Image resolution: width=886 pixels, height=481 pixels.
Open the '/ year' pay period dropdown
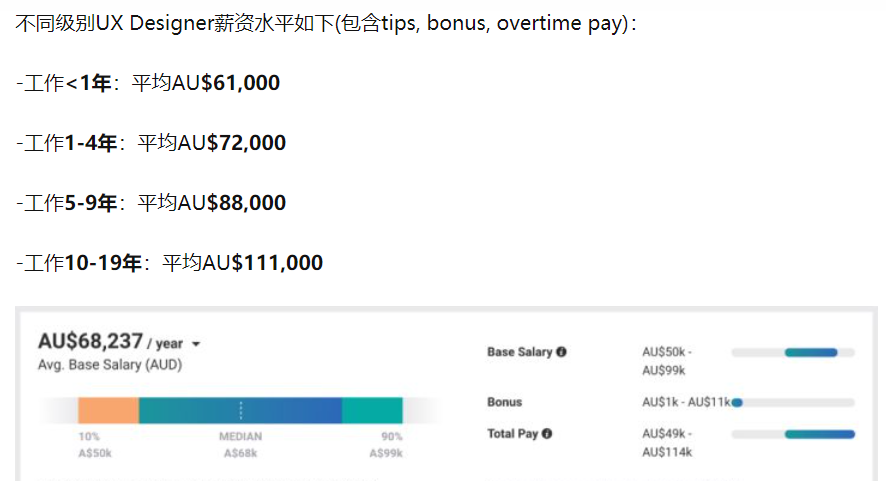pos(195,344)
